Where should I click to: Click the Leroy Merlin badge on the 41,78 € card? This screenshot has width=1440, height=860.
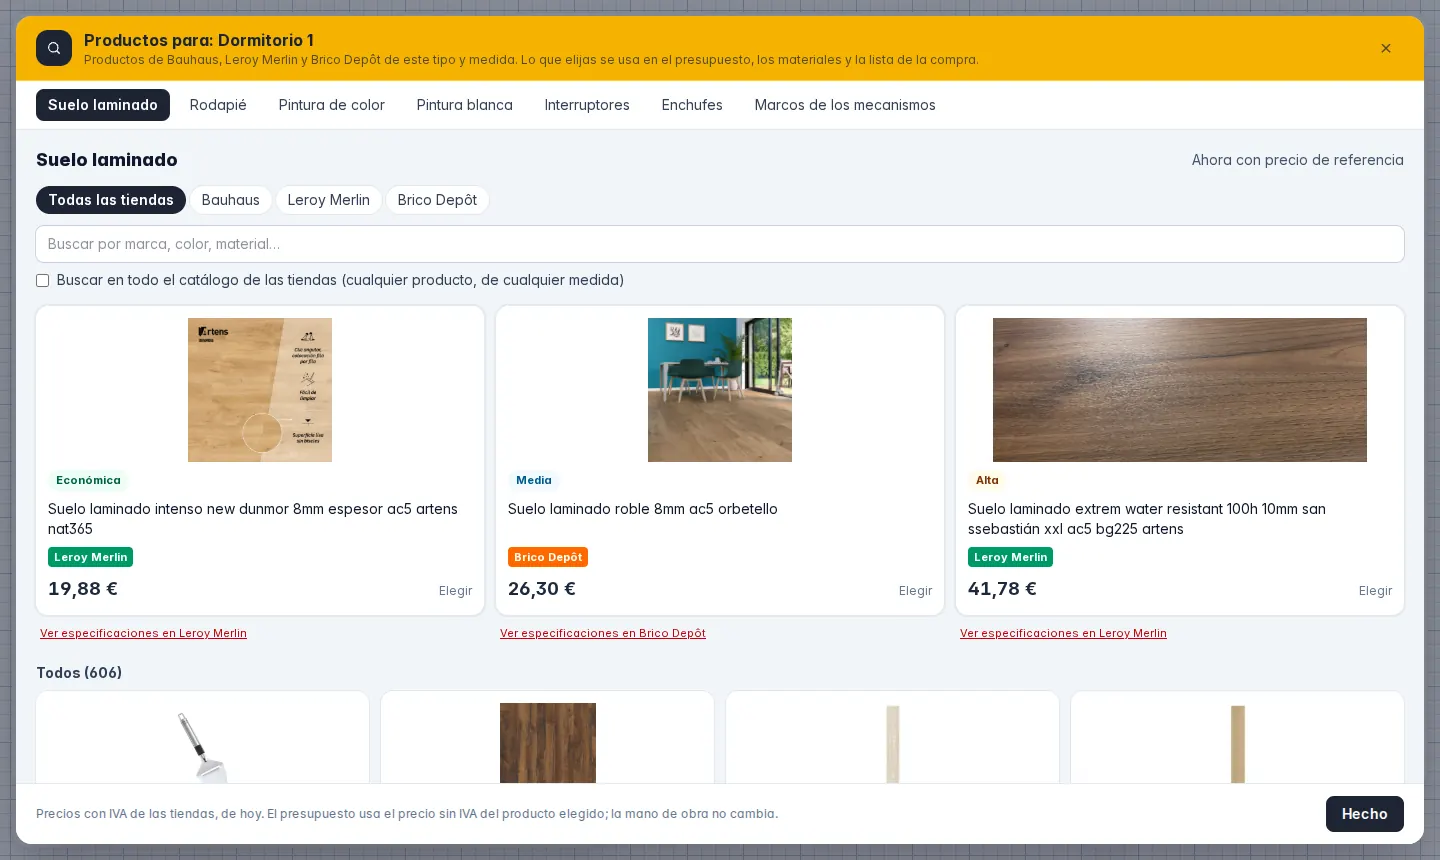pos(1010,557)
